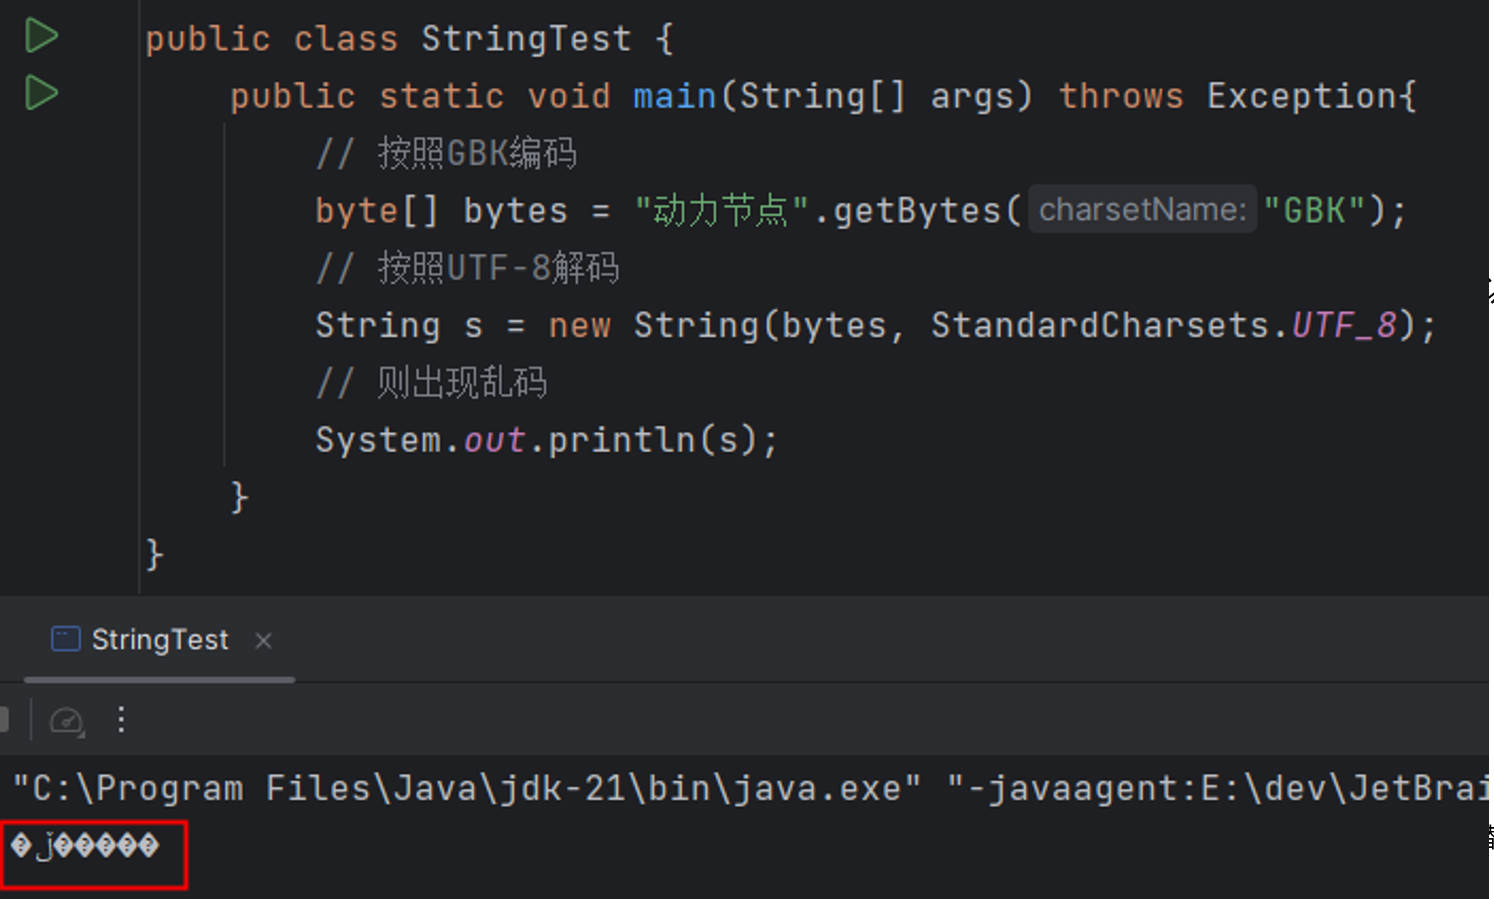1494x899 pixels.
Task: Click the stop button in the run toolbar
Action: (4, 720)
